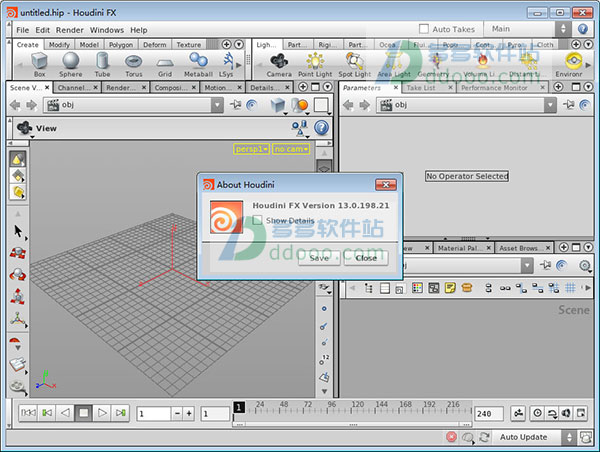
Task: Add a Camera from the shelf
Action: [279, 64]
